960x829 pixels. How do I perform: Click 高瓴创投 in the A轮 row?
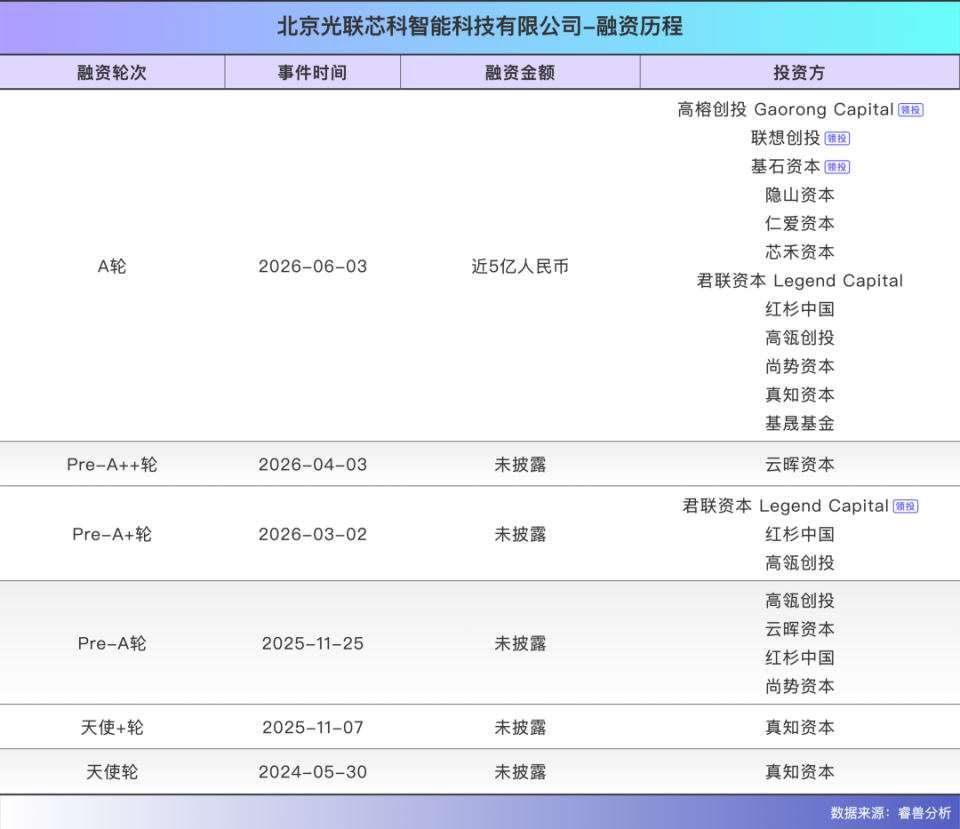pyautogui.click(x=800, y=338)
